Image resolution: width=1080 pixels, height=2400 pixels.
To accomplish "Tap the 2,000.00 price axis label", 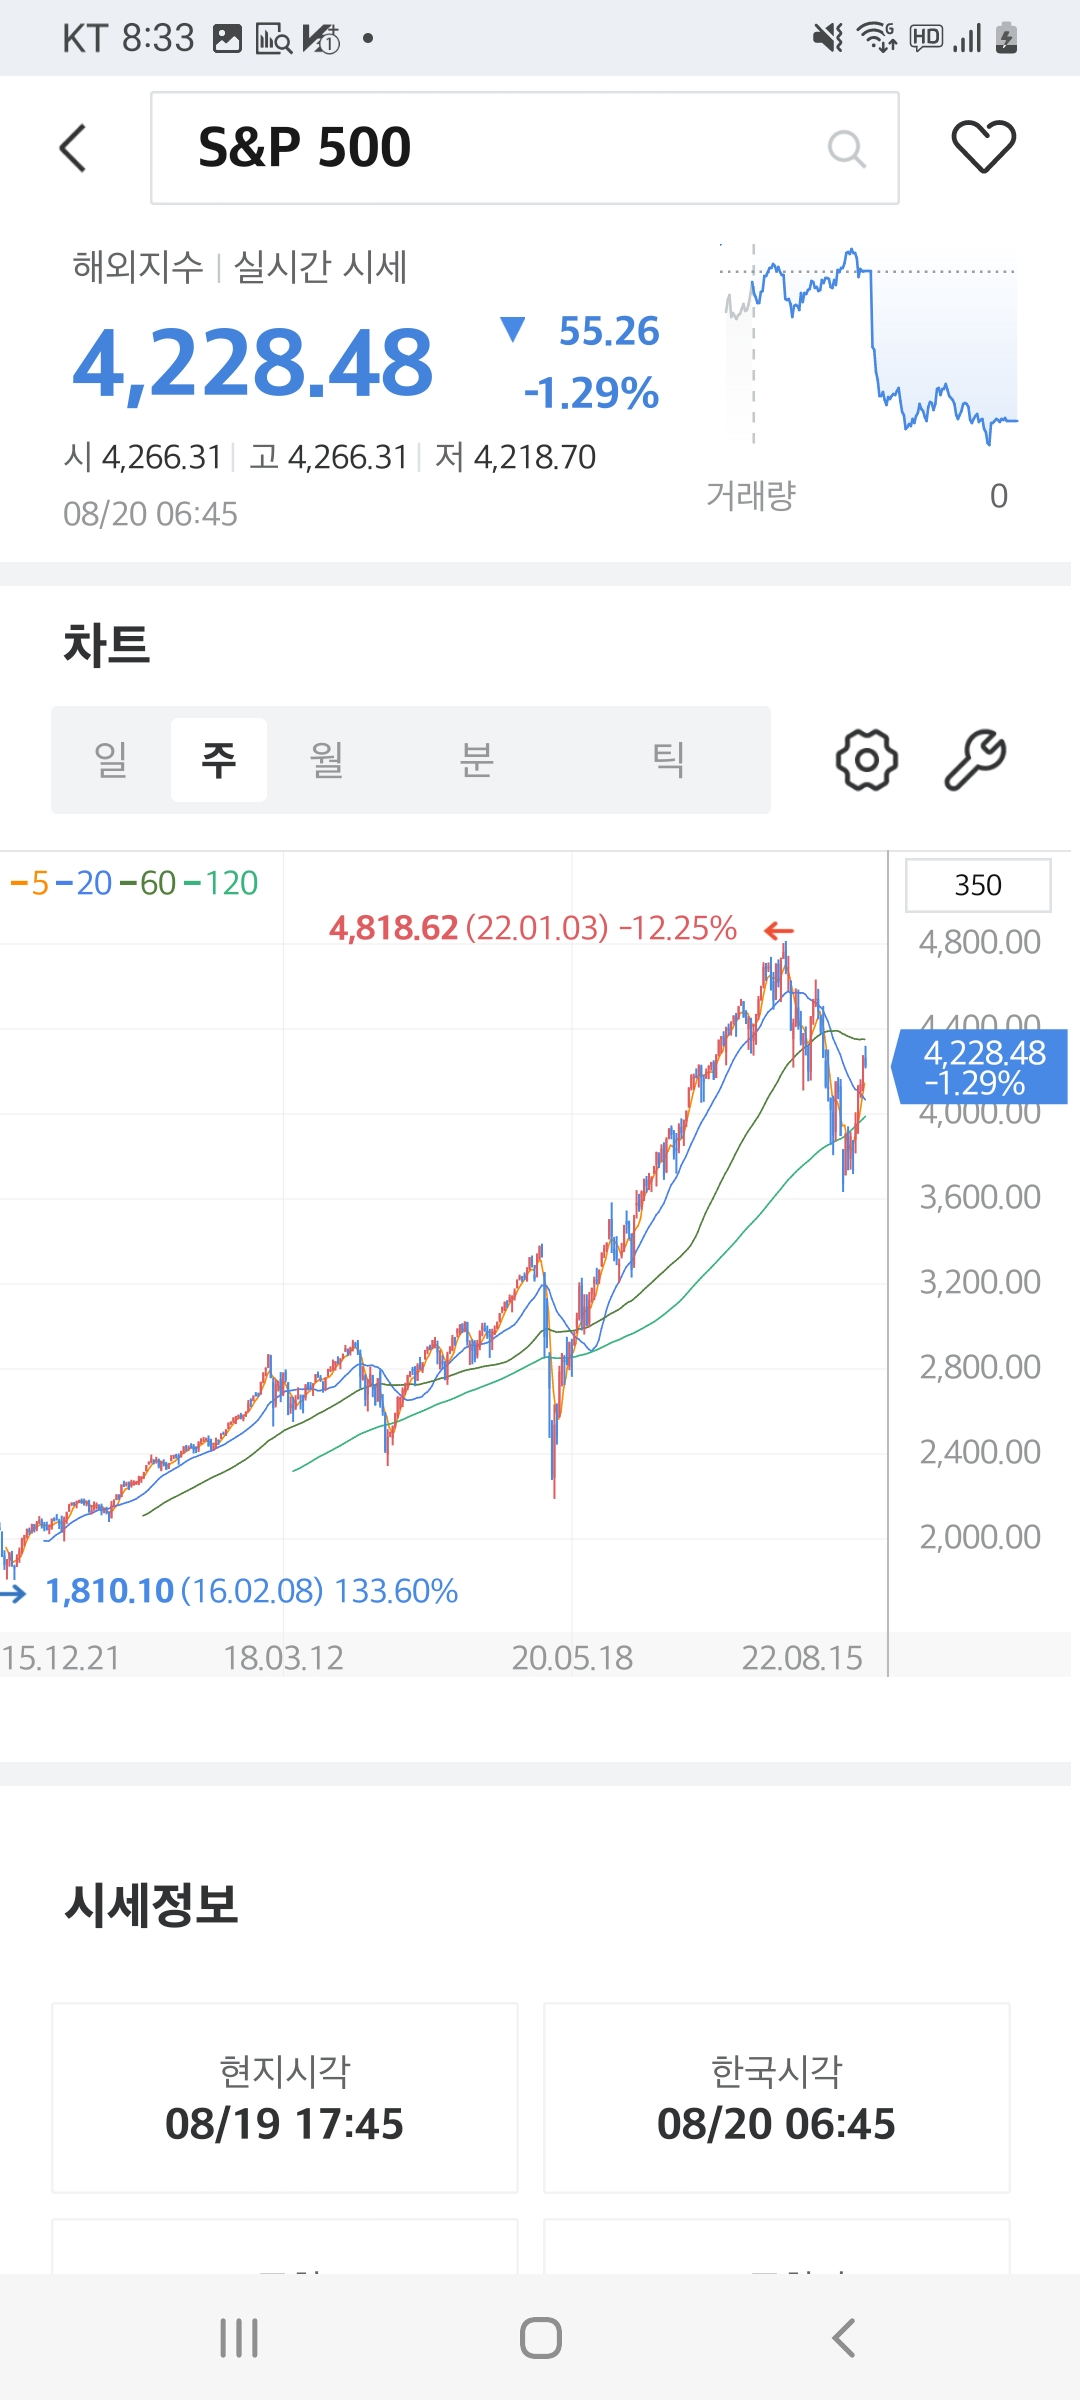I will (x=980, y=1537).
